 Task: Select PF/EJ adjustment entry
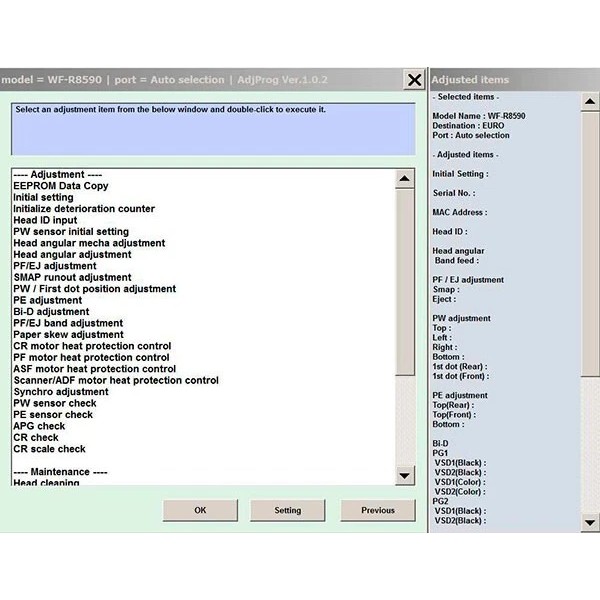(x=55, y=266)
